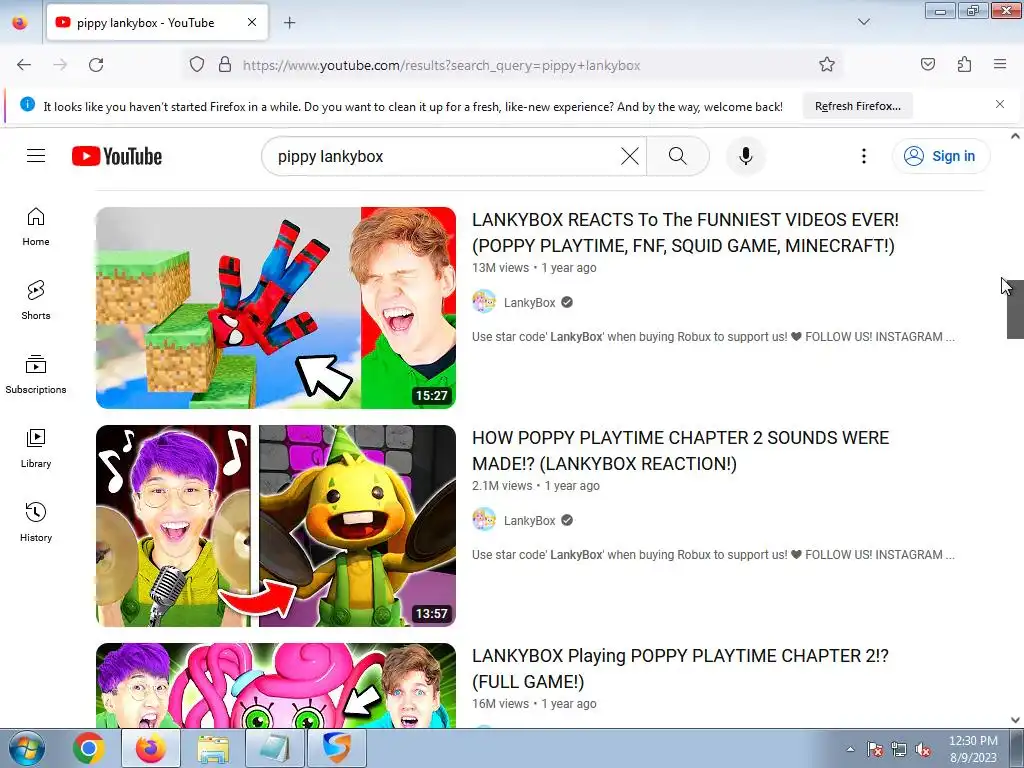Screen dimensions: 1024x768
Task: Open the Firefox application menu
Action: pos(1000,64)
